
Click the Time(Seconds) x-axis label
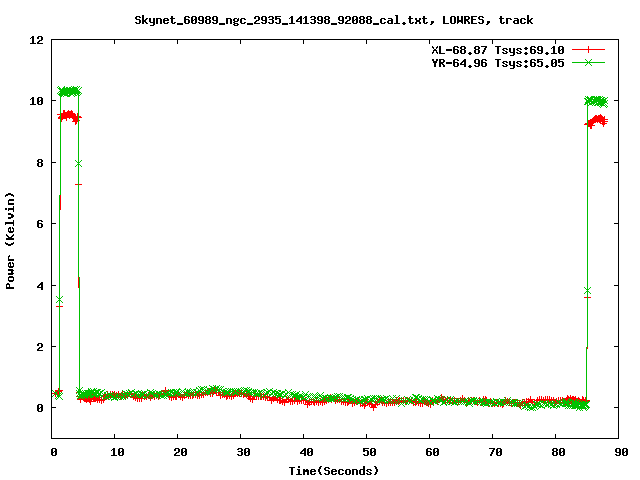(x=334, y=470)
